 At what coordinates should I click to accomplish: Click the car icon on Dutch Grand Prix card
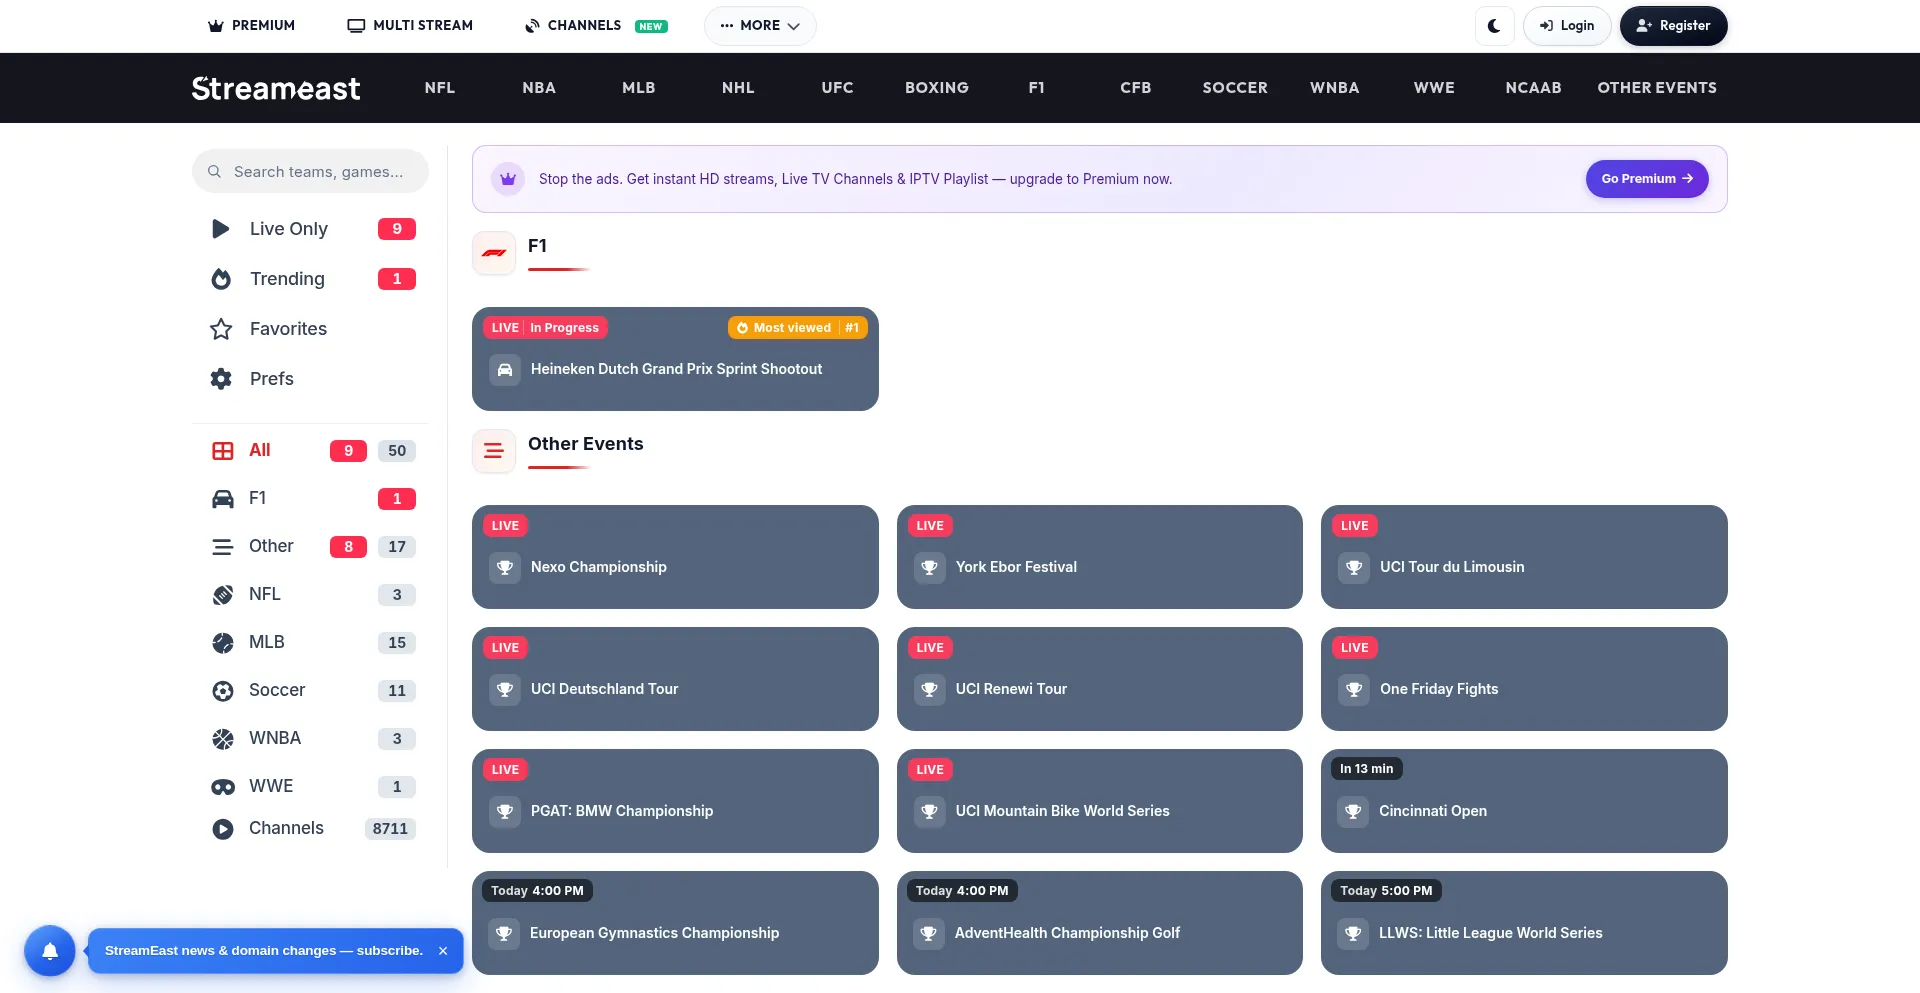coord(505,370)
